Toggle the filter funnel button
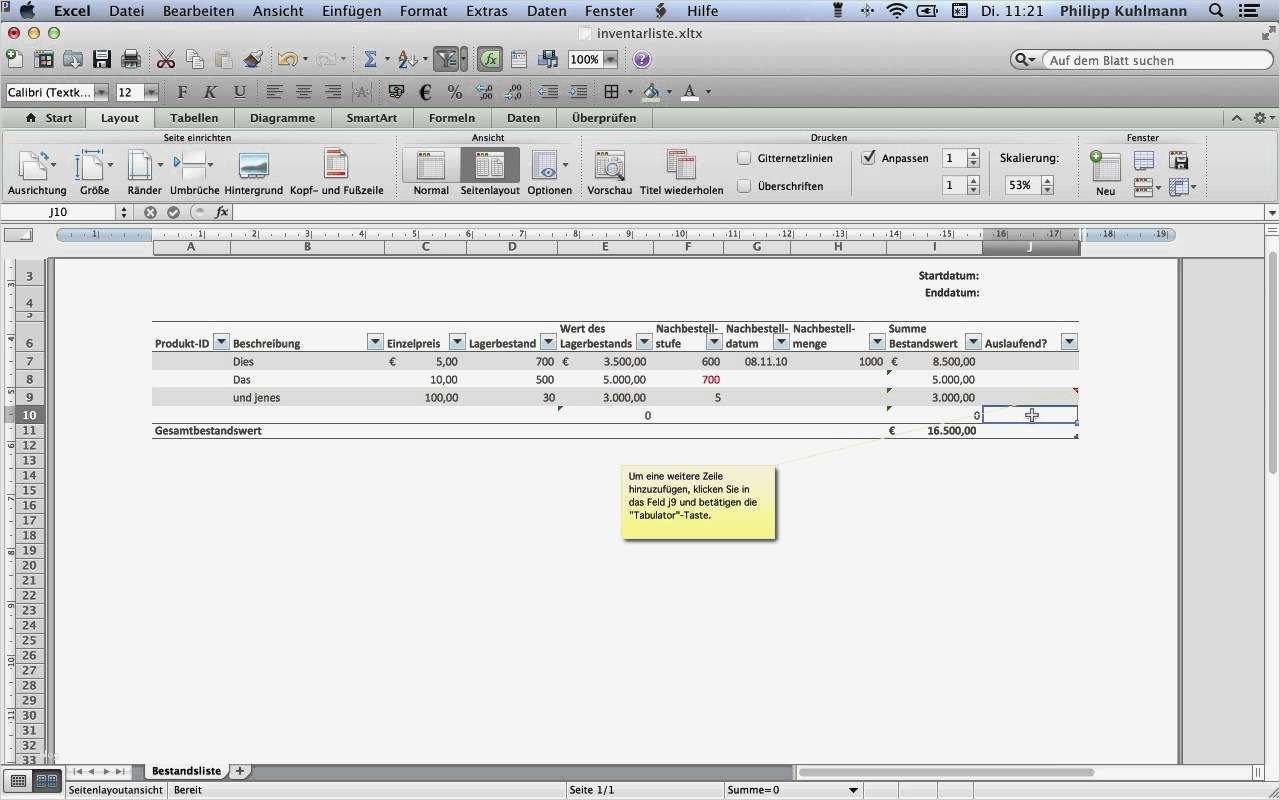Image resolution: width=1280 pixels, height=800 pixels. [x=446, y=60]
